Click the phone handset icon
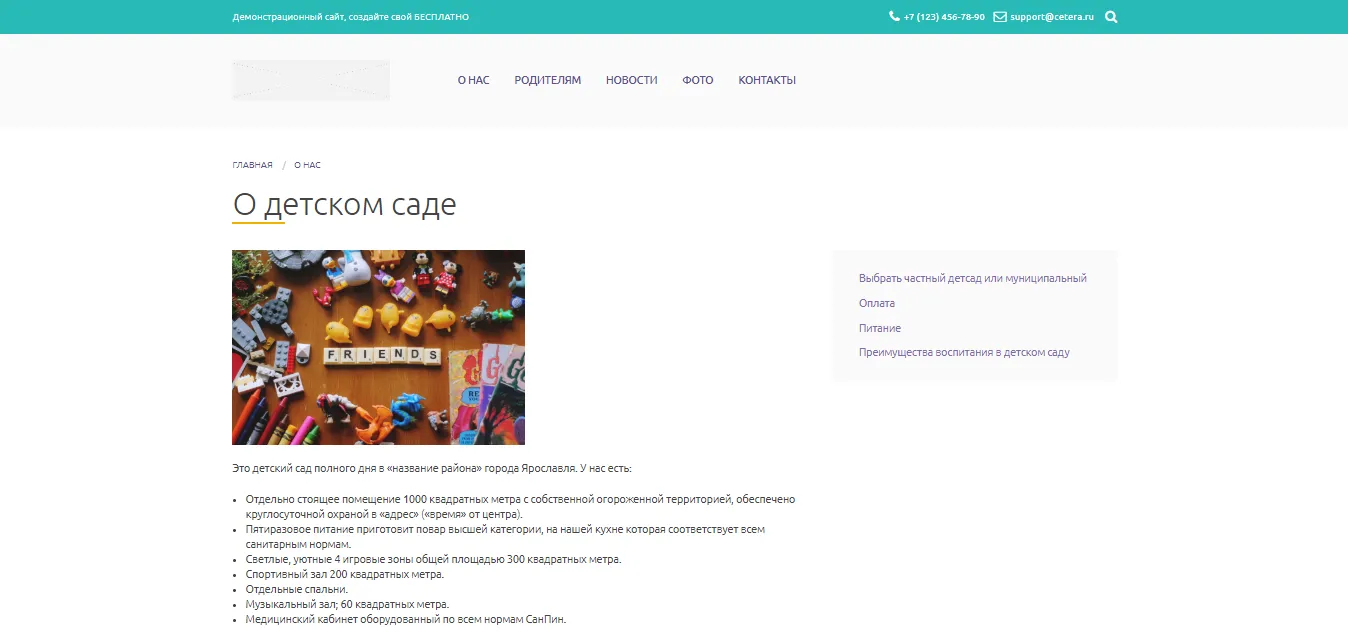Image resolution: width=1348 pixels, height=642 pixels. [x=894, y=16]
